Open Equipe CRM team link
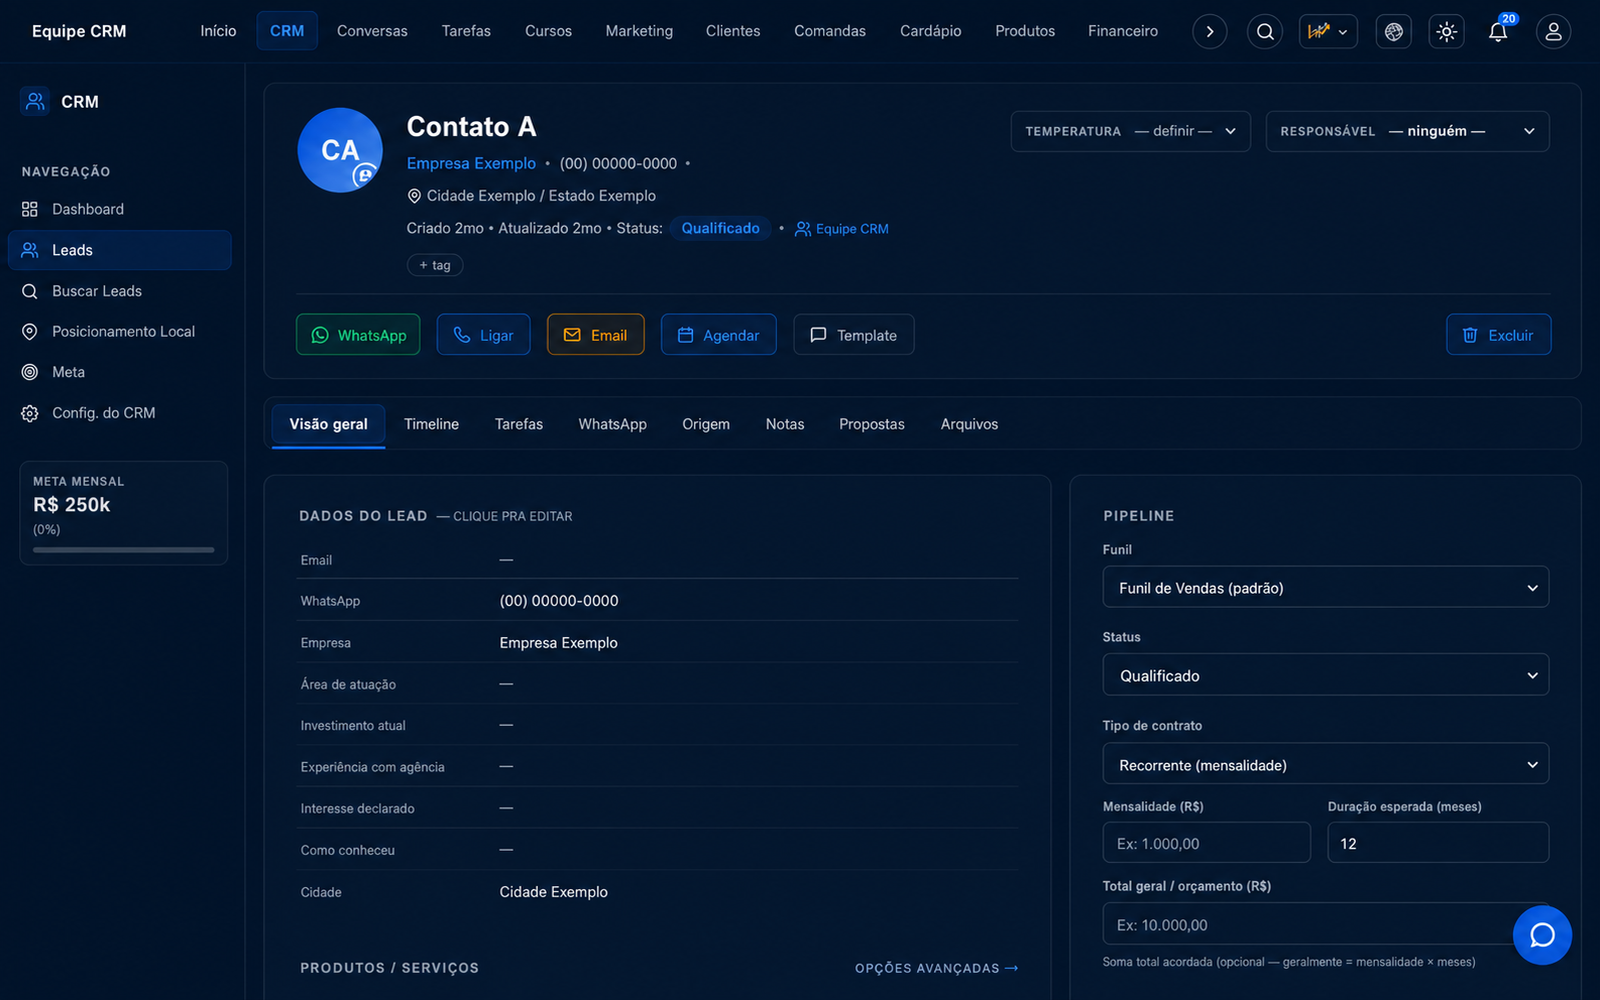Image resolution: width=1600 pixels, height=1000 pixels. pyautogui.click(x=842, y=229)
